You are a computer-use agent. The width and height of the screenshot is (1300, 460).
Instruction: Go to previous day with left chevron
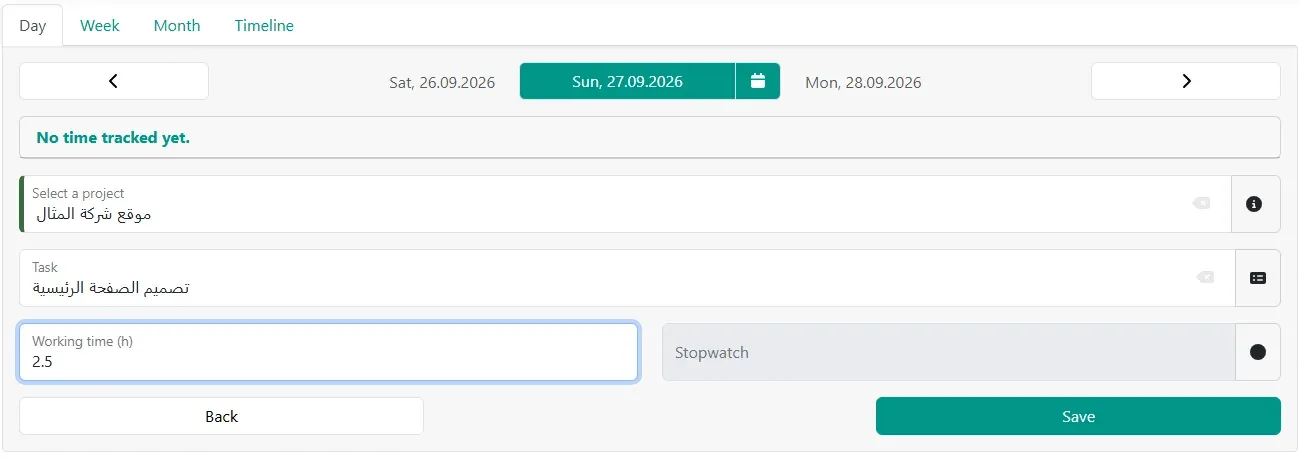114,81
